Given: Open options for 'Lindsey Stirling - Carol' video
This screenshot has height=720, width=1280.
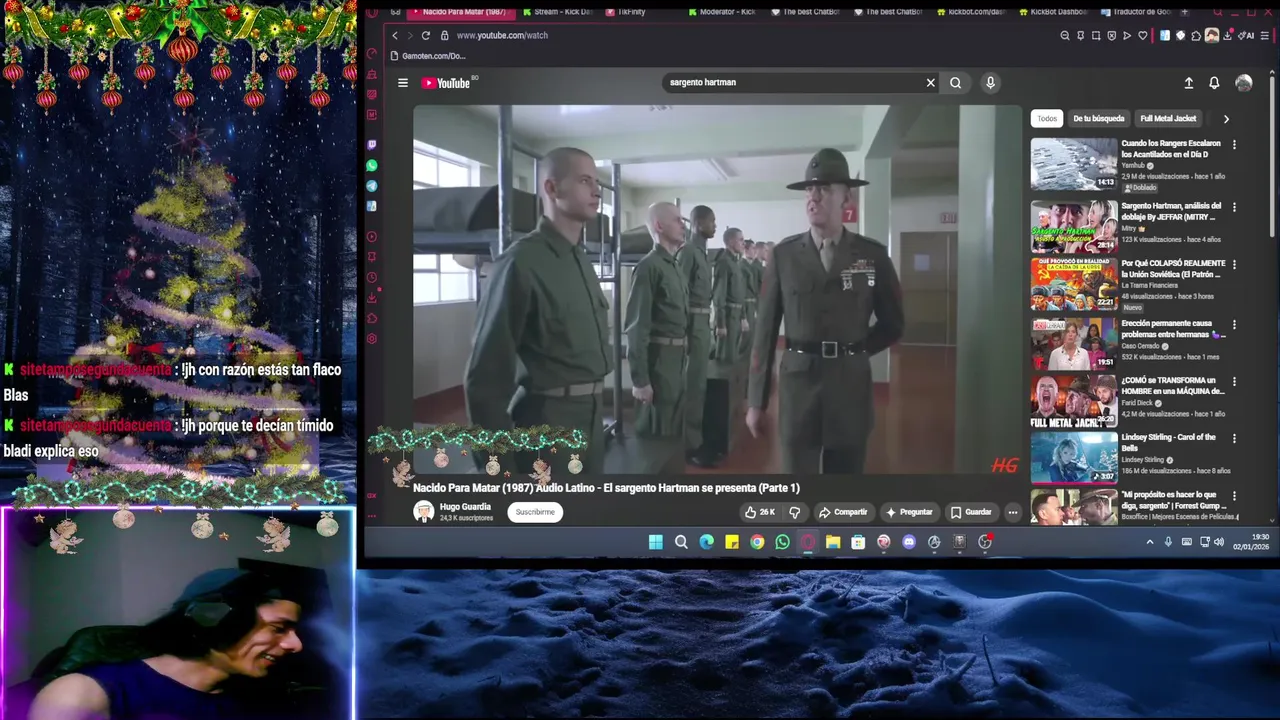Looking at the screenshot, I should [x=1234, y=439].
